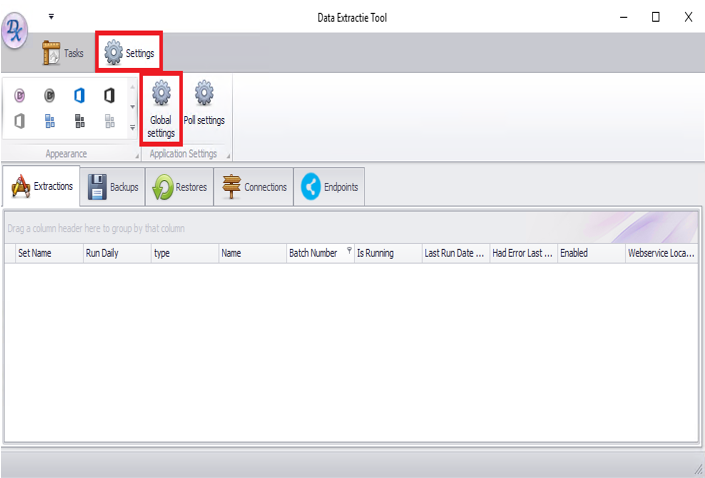Viewport: 705px width, 478px height.
Task: Open the Connections tab
Action: pos(254,187)
